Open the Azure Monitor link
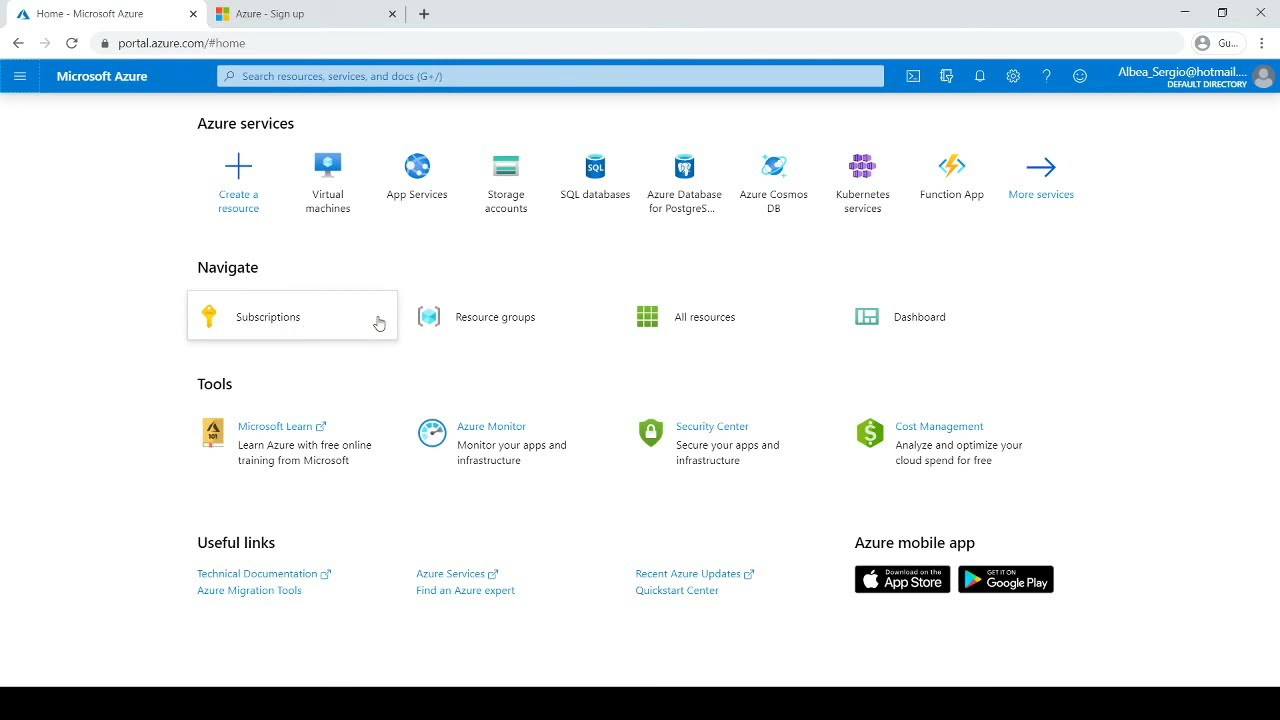The width and height of the screenshot is (1280, 720). [491, 426]
